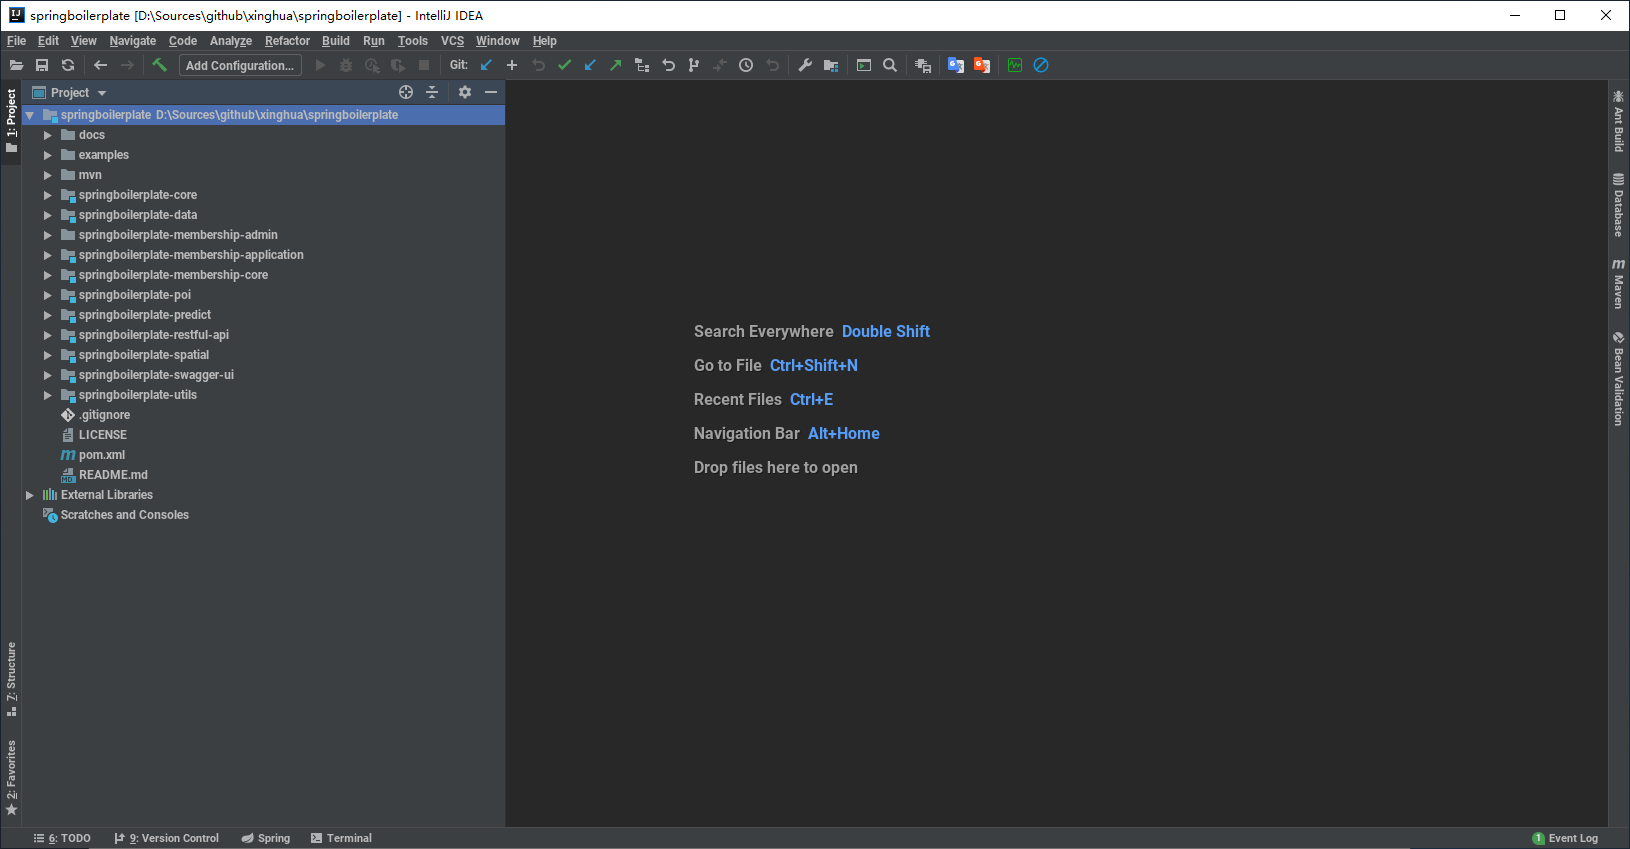Screen dimensions: 1630x849
Task: Open the Ant Build side panel
Action: [x=1618, y=120]
